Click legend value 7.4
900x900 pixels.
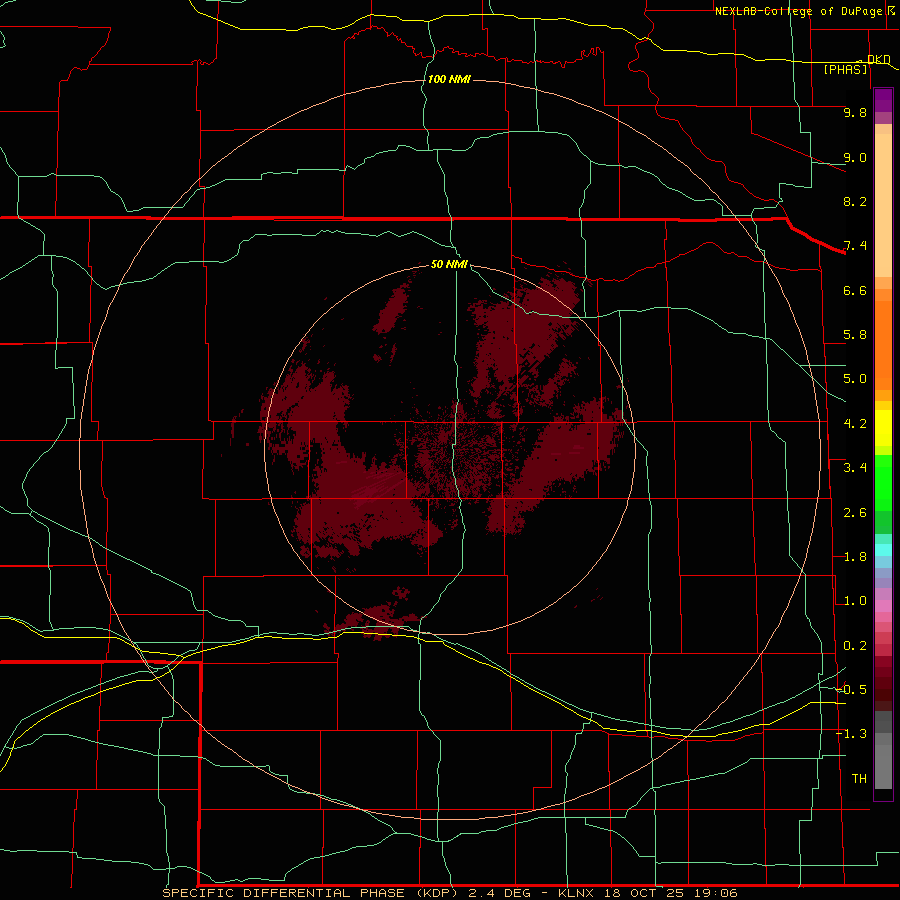(855, 246)
